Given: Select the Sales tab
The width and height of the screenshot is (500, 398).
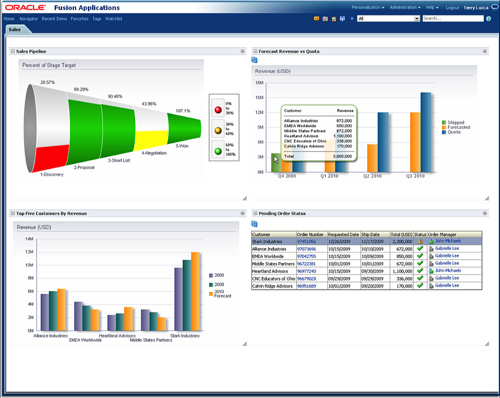Looking at the screenshot, I should pos(15,30).
